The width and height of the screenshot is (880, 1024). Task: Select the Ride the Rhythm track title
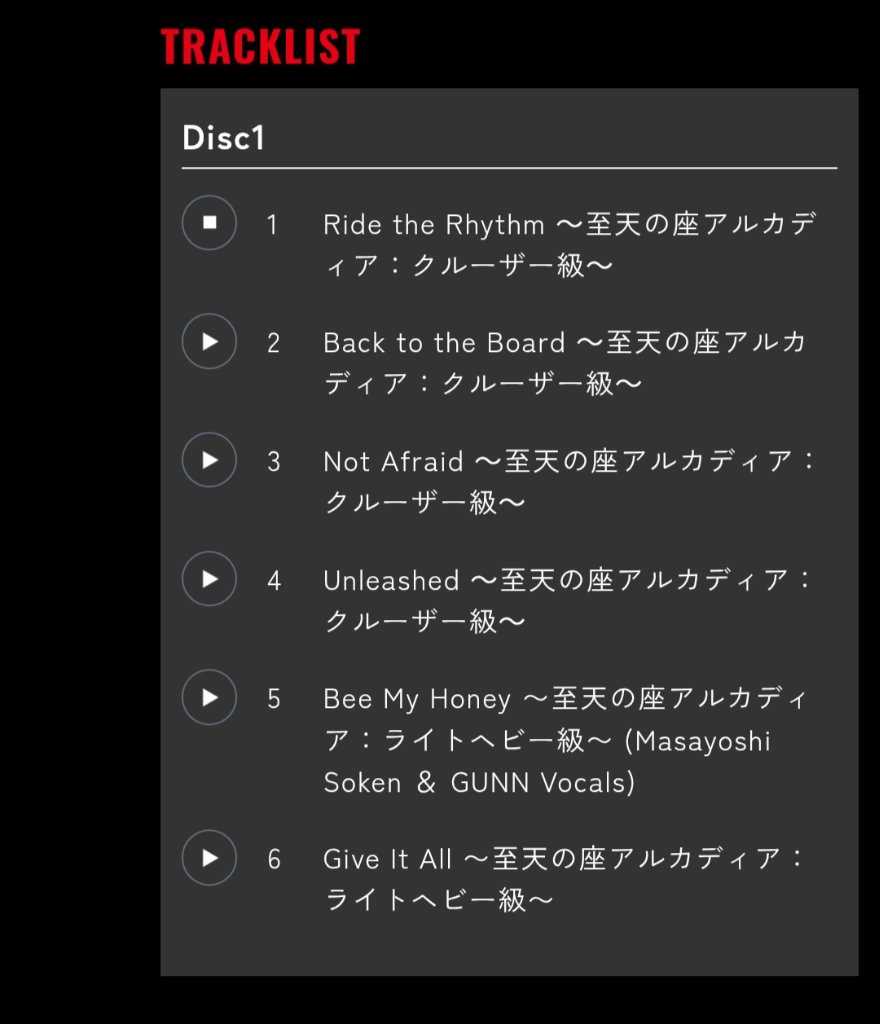[x=569, y=245]
